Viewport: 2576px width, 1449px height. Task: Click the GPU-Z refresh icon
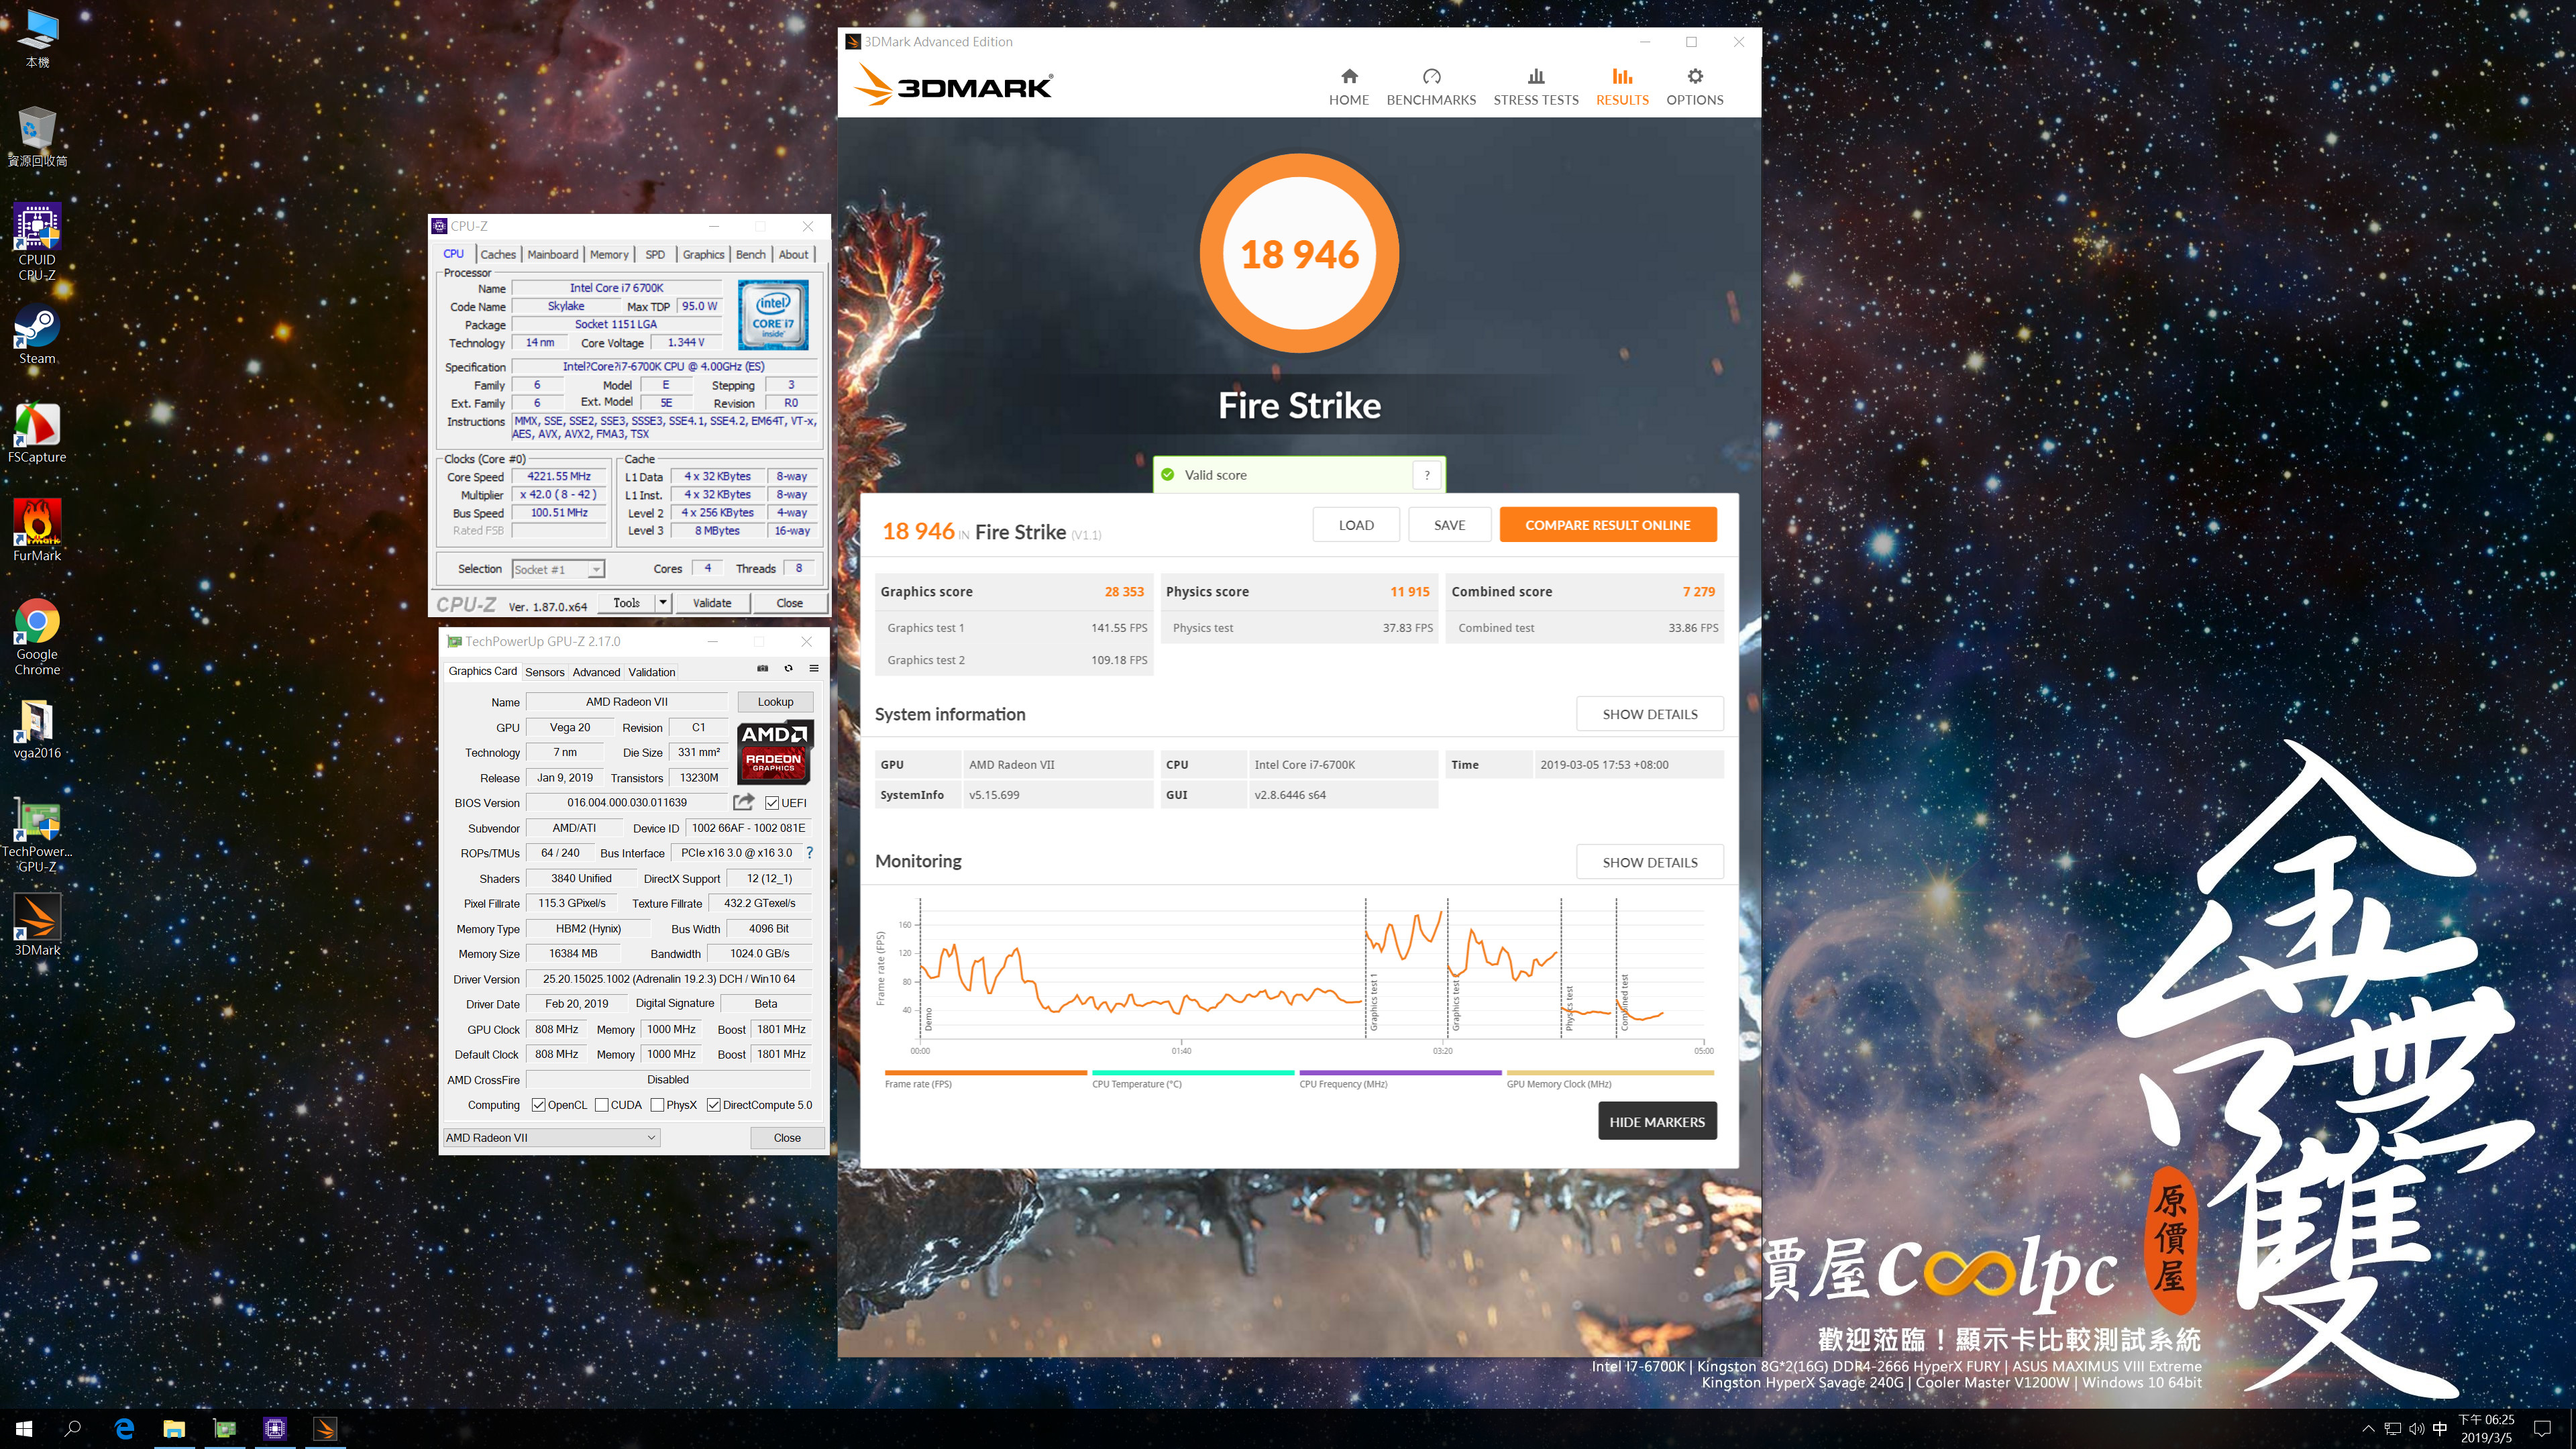click(788, 668)
